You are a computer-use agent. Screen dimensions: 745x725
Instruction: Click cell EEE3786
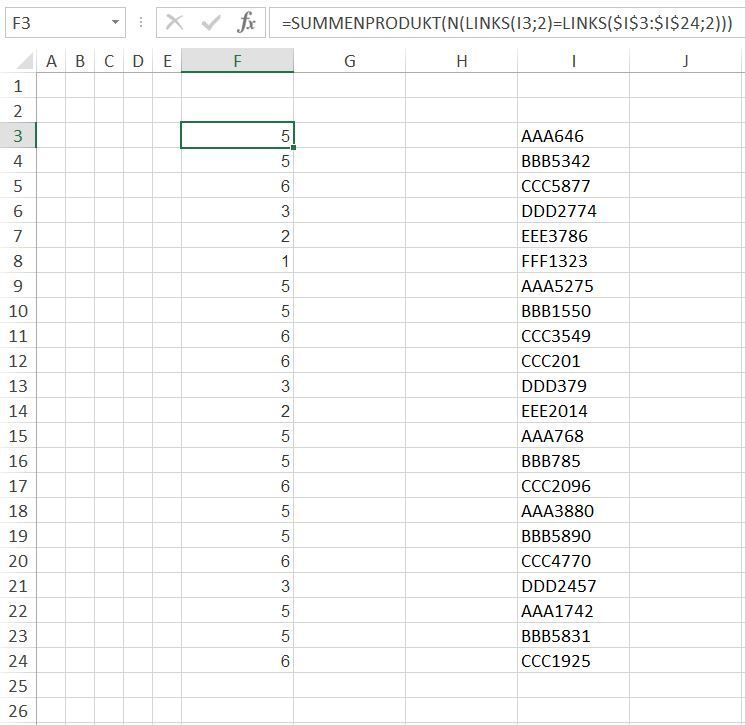click(x=573, y=236)
